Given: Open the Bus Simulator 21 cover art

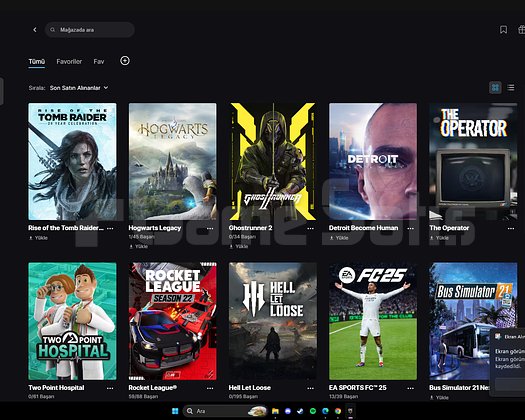Looking at the screenshot, I should coord(473,321).
